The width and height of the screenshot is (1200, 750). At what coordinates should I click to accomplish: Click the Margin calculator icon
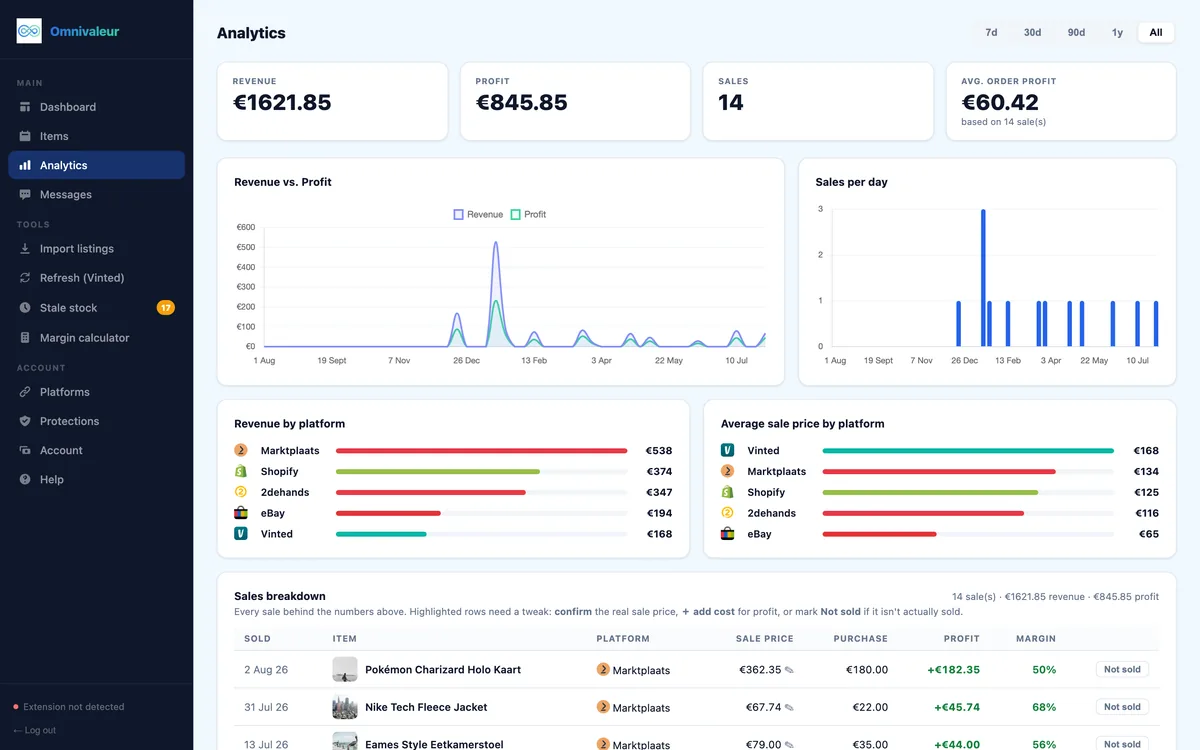coord(25,338)
